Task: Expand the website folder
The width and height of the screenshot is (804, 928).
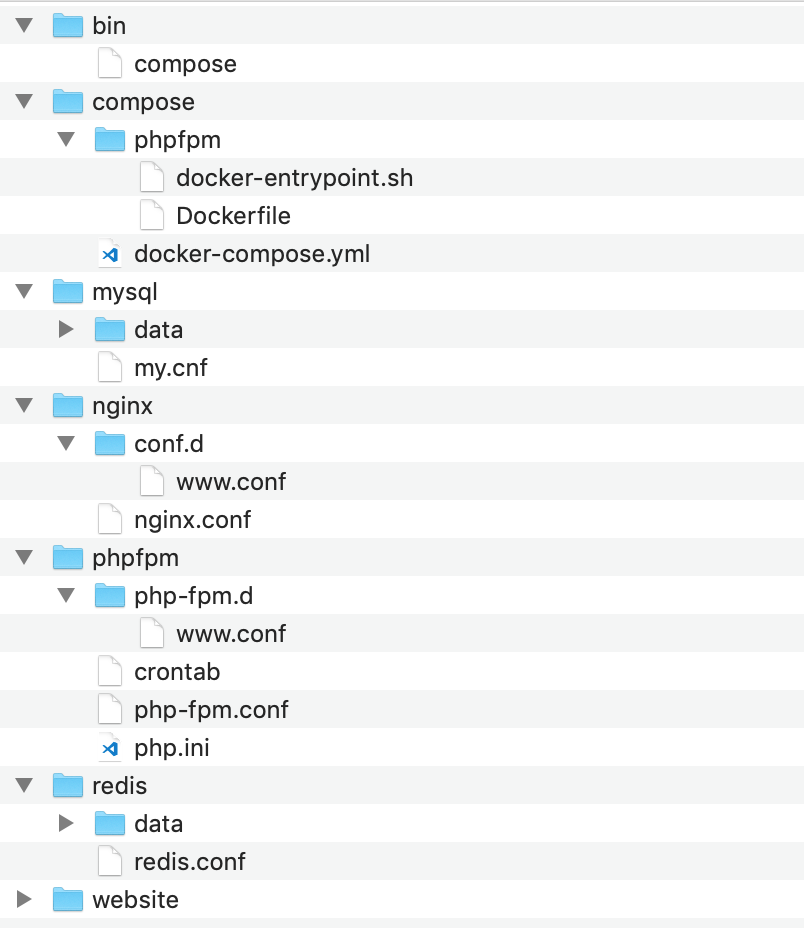Action: 23,899
